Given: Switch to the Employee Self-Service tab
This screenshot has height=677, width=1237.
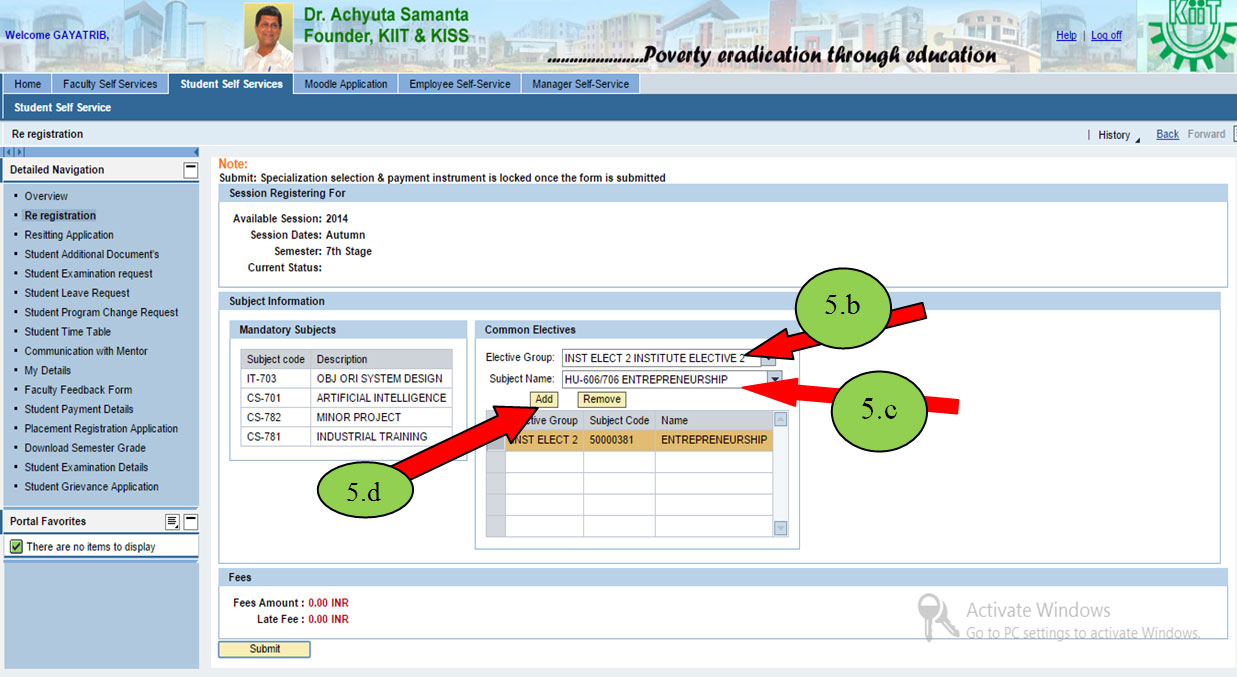Looking at the screenshot, I should coord(459,84).
